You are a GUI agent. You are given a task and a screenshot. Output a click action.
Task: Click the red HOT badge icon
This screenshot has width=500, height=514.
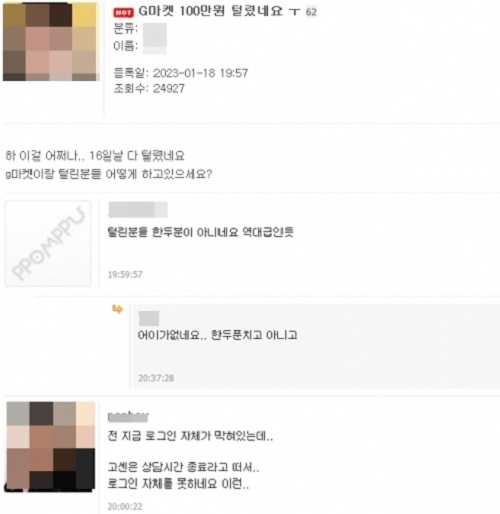123,13
